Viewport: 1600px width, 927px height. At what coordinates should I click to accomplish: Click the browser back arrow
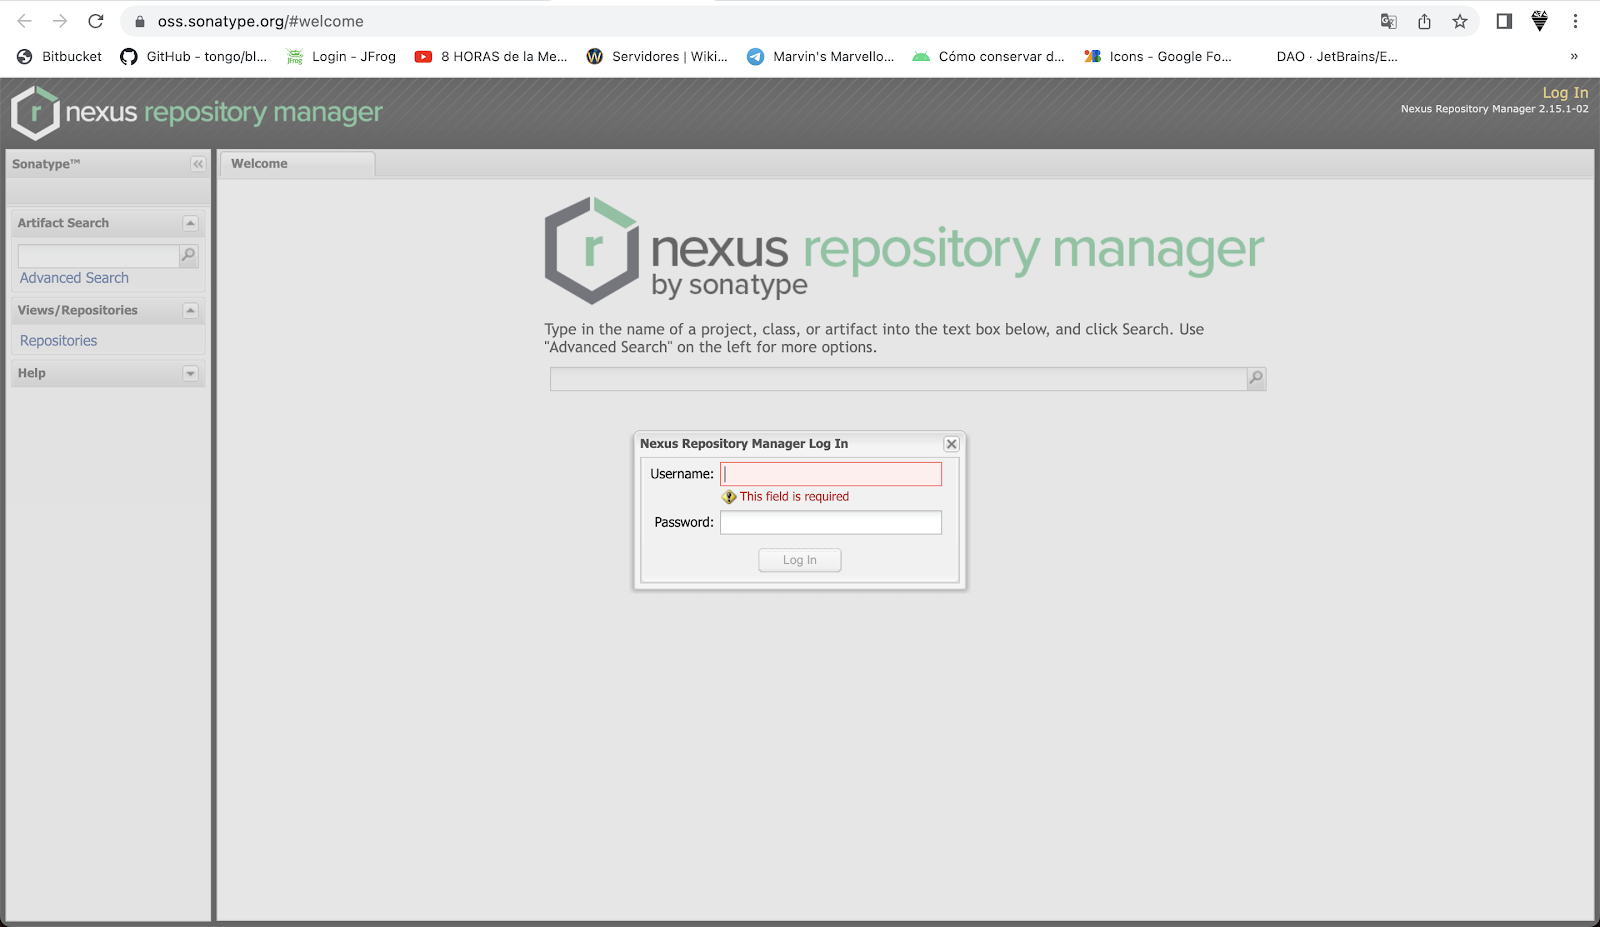pos(25,21)
